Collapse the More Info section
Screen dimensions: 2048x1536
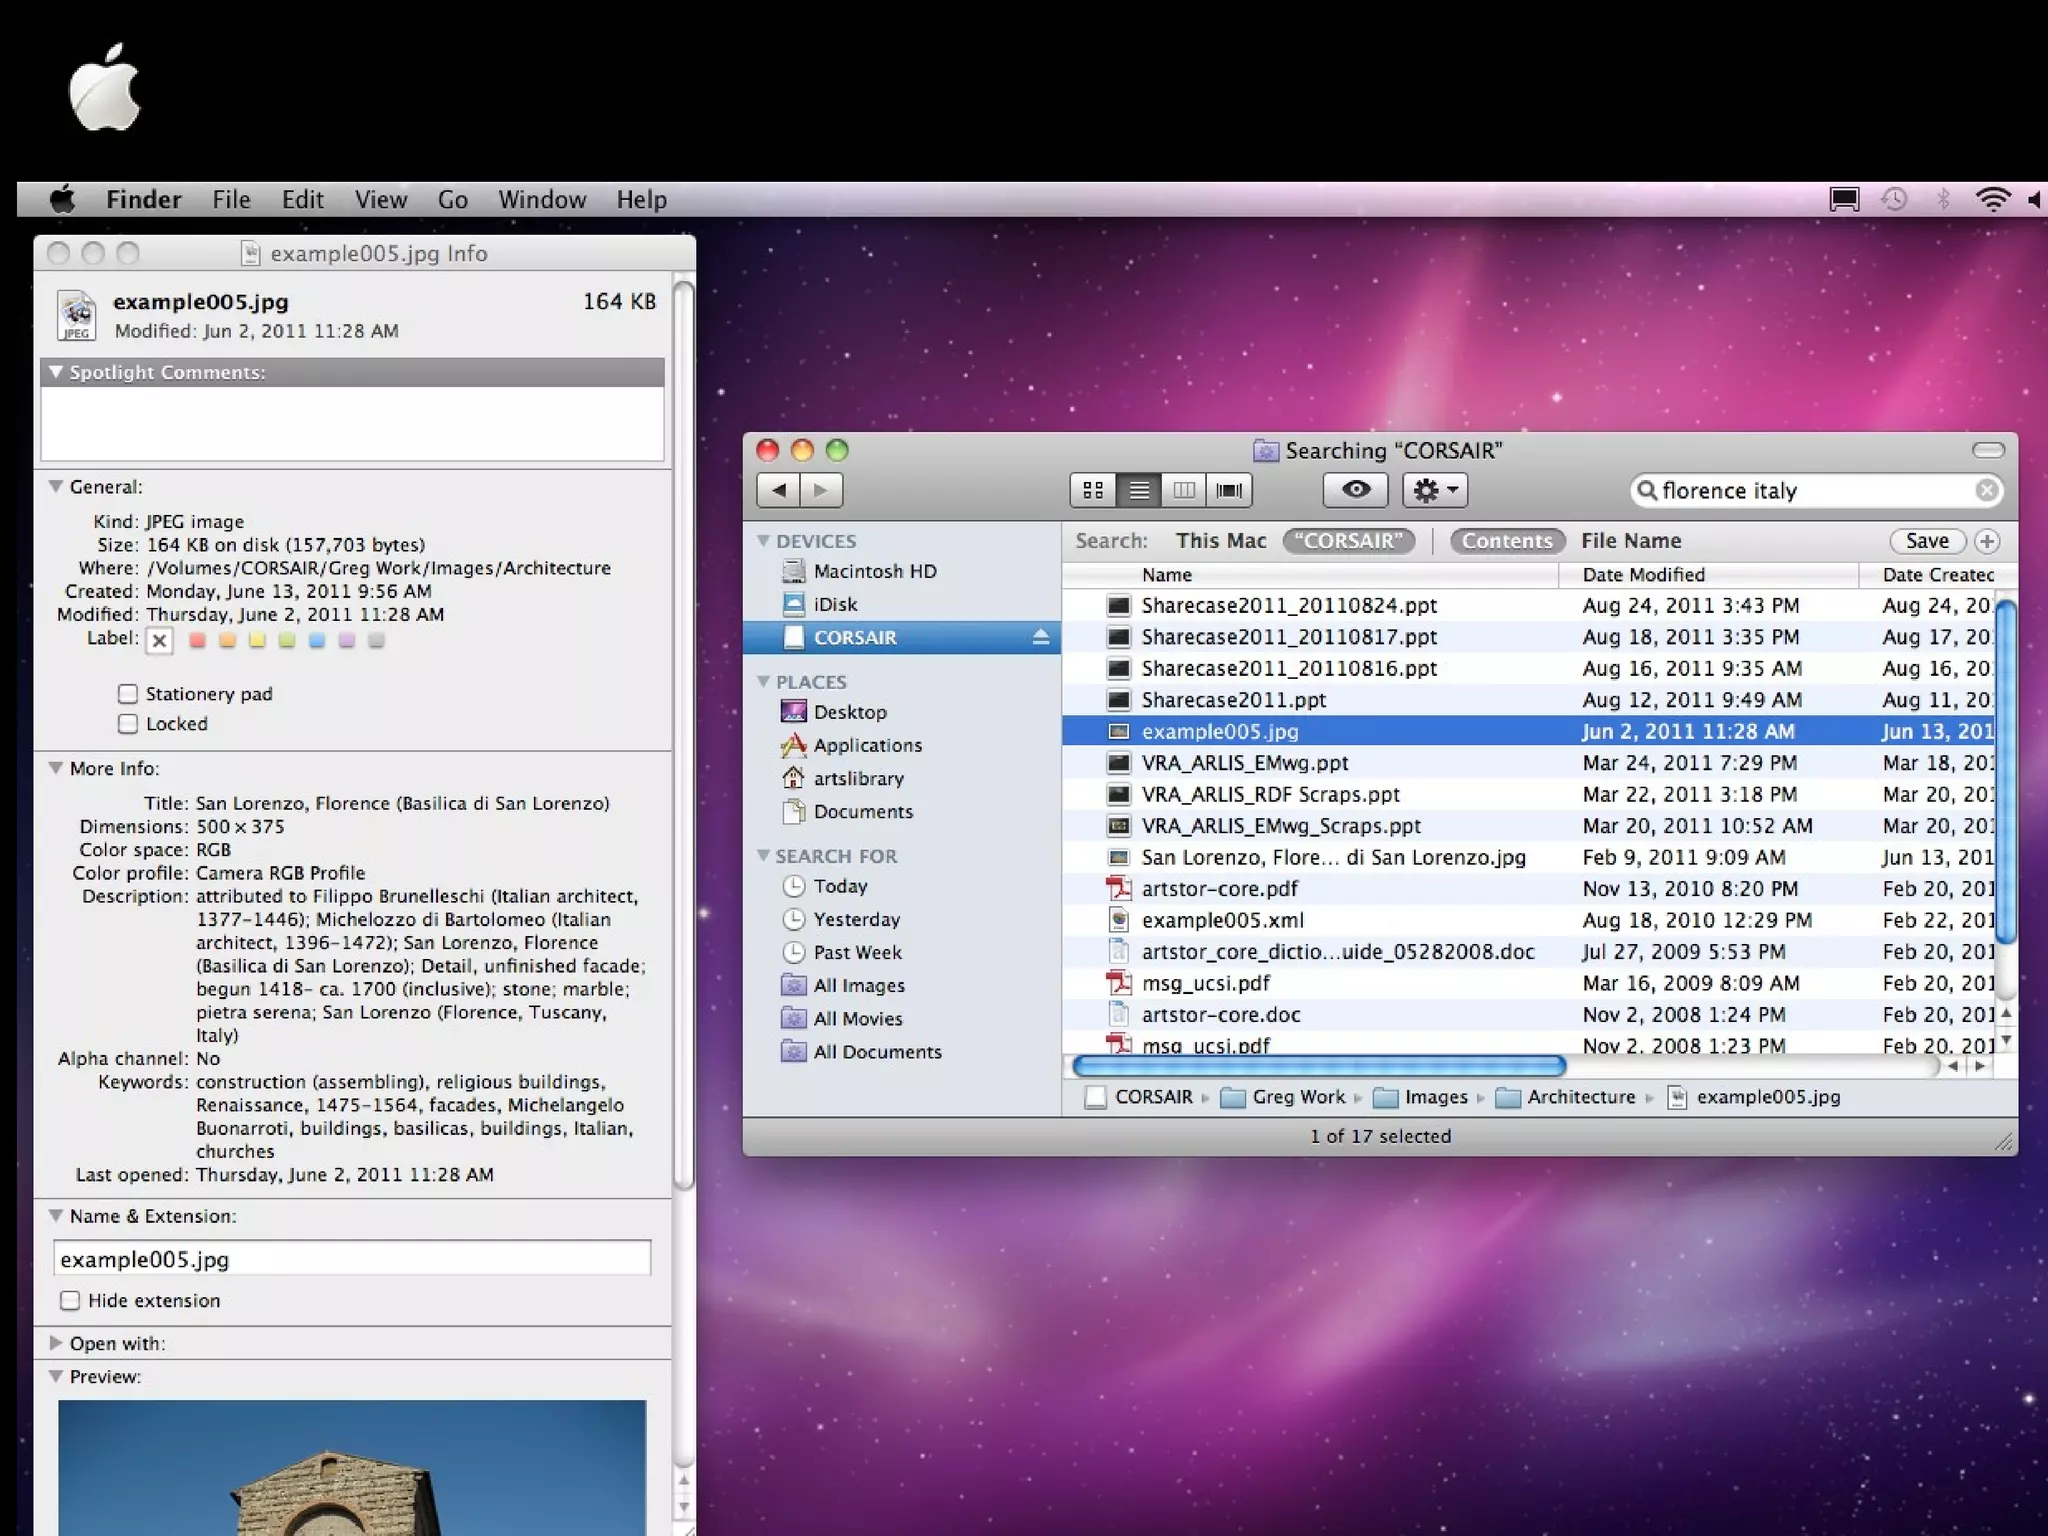click(x=56, y=768)
